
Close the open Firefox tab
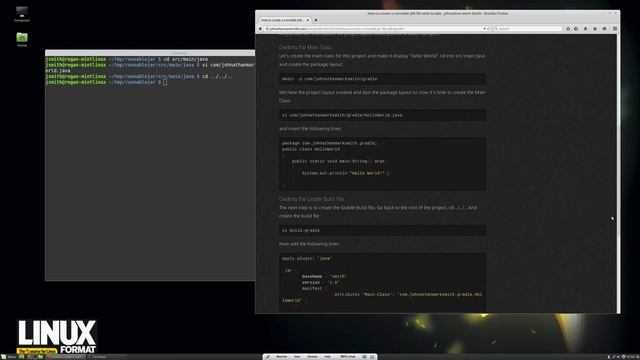tap(308, 20)
